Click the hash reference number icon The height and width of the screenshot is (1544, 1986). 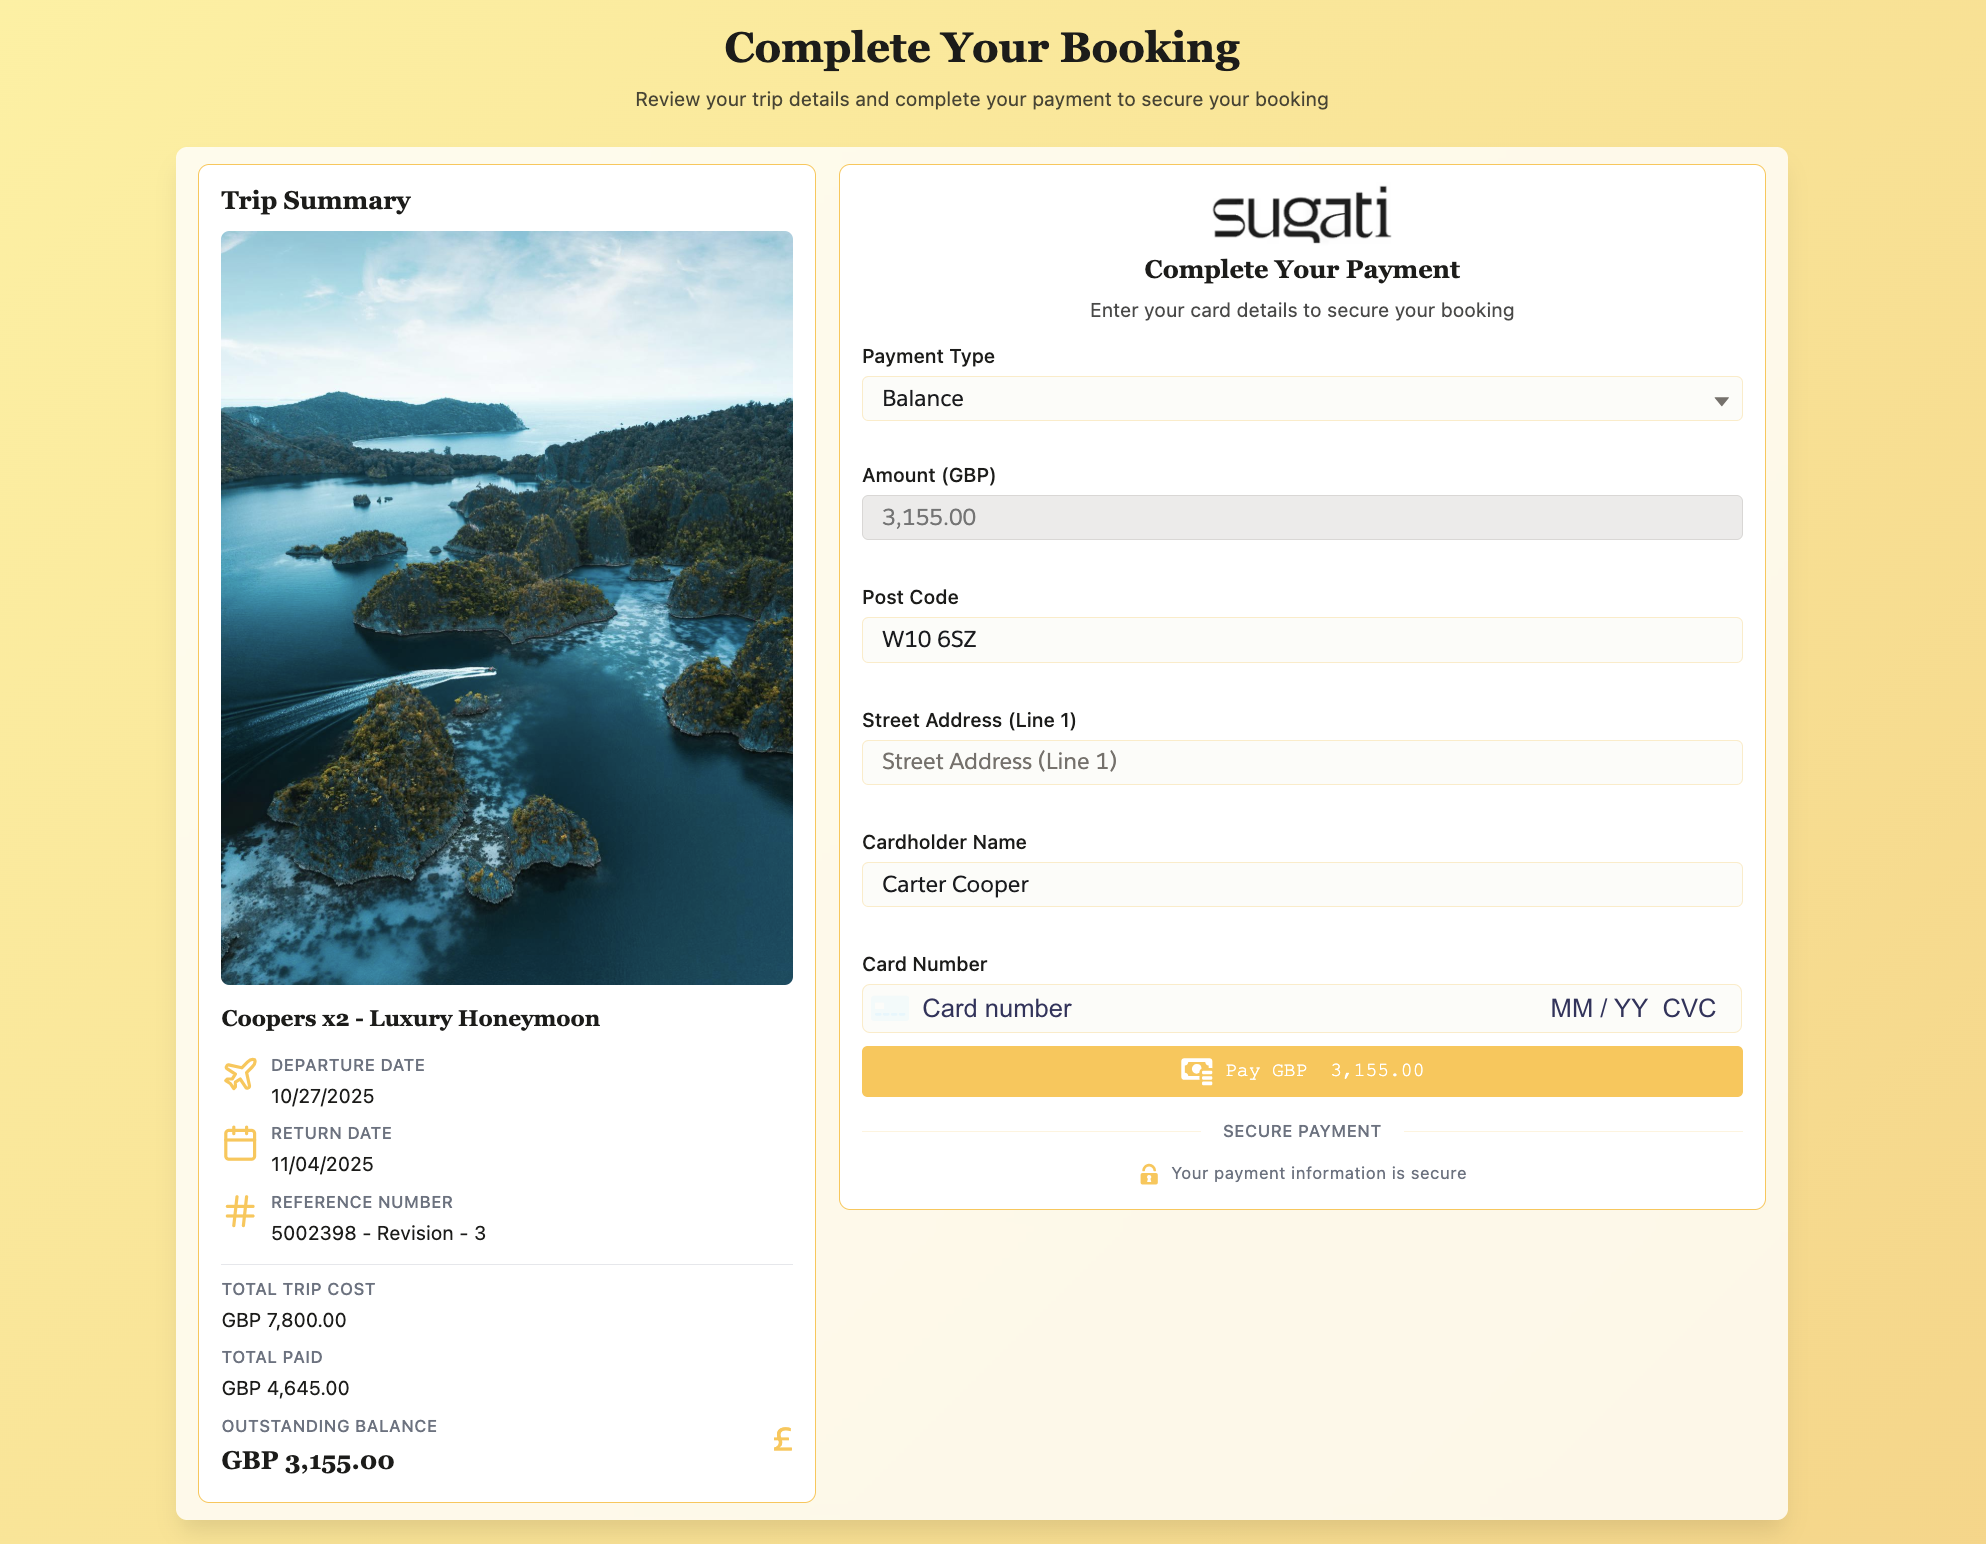[x=240, y=1212]
